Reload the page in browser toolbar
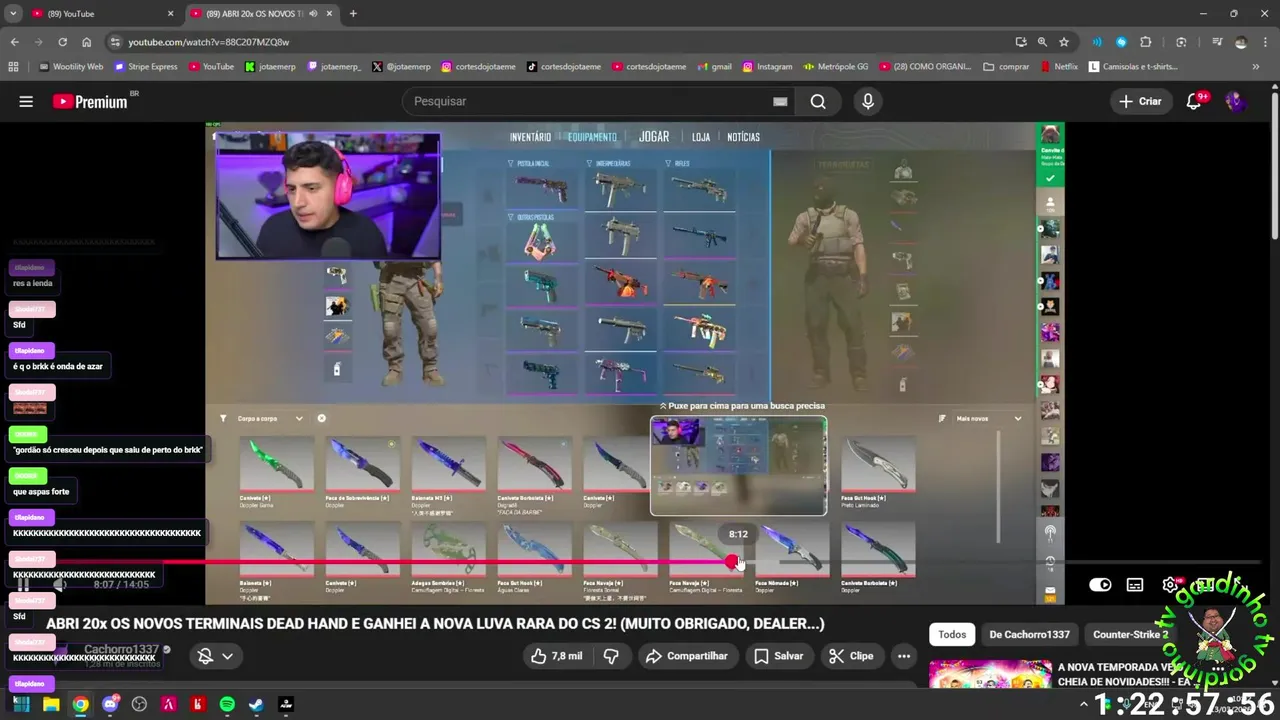1280x720 pixels. click(x=62, y=42)
